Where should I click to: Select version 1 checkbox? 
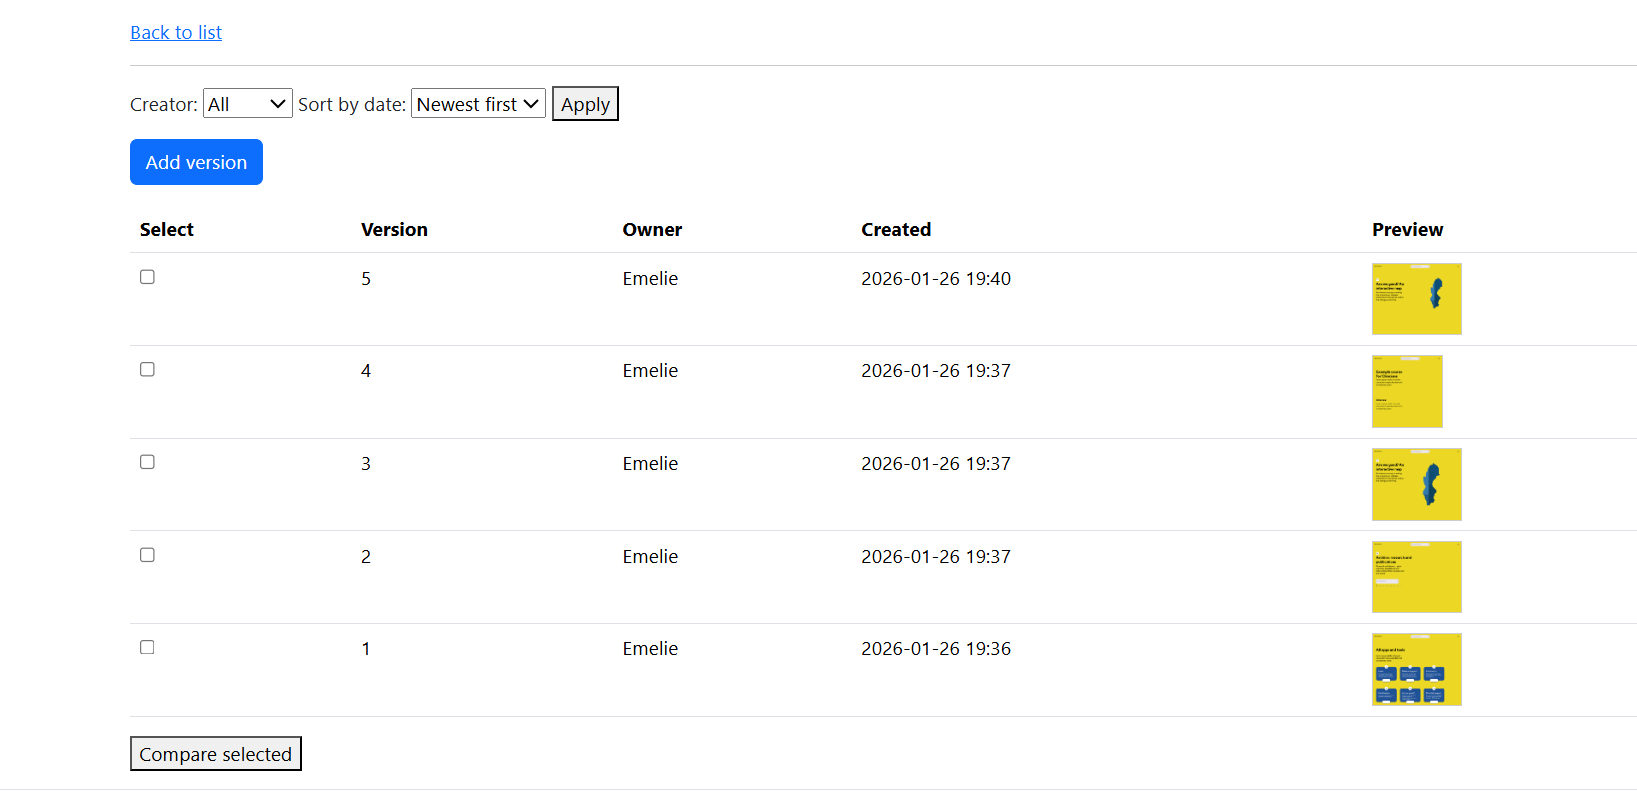pos(147,647)
